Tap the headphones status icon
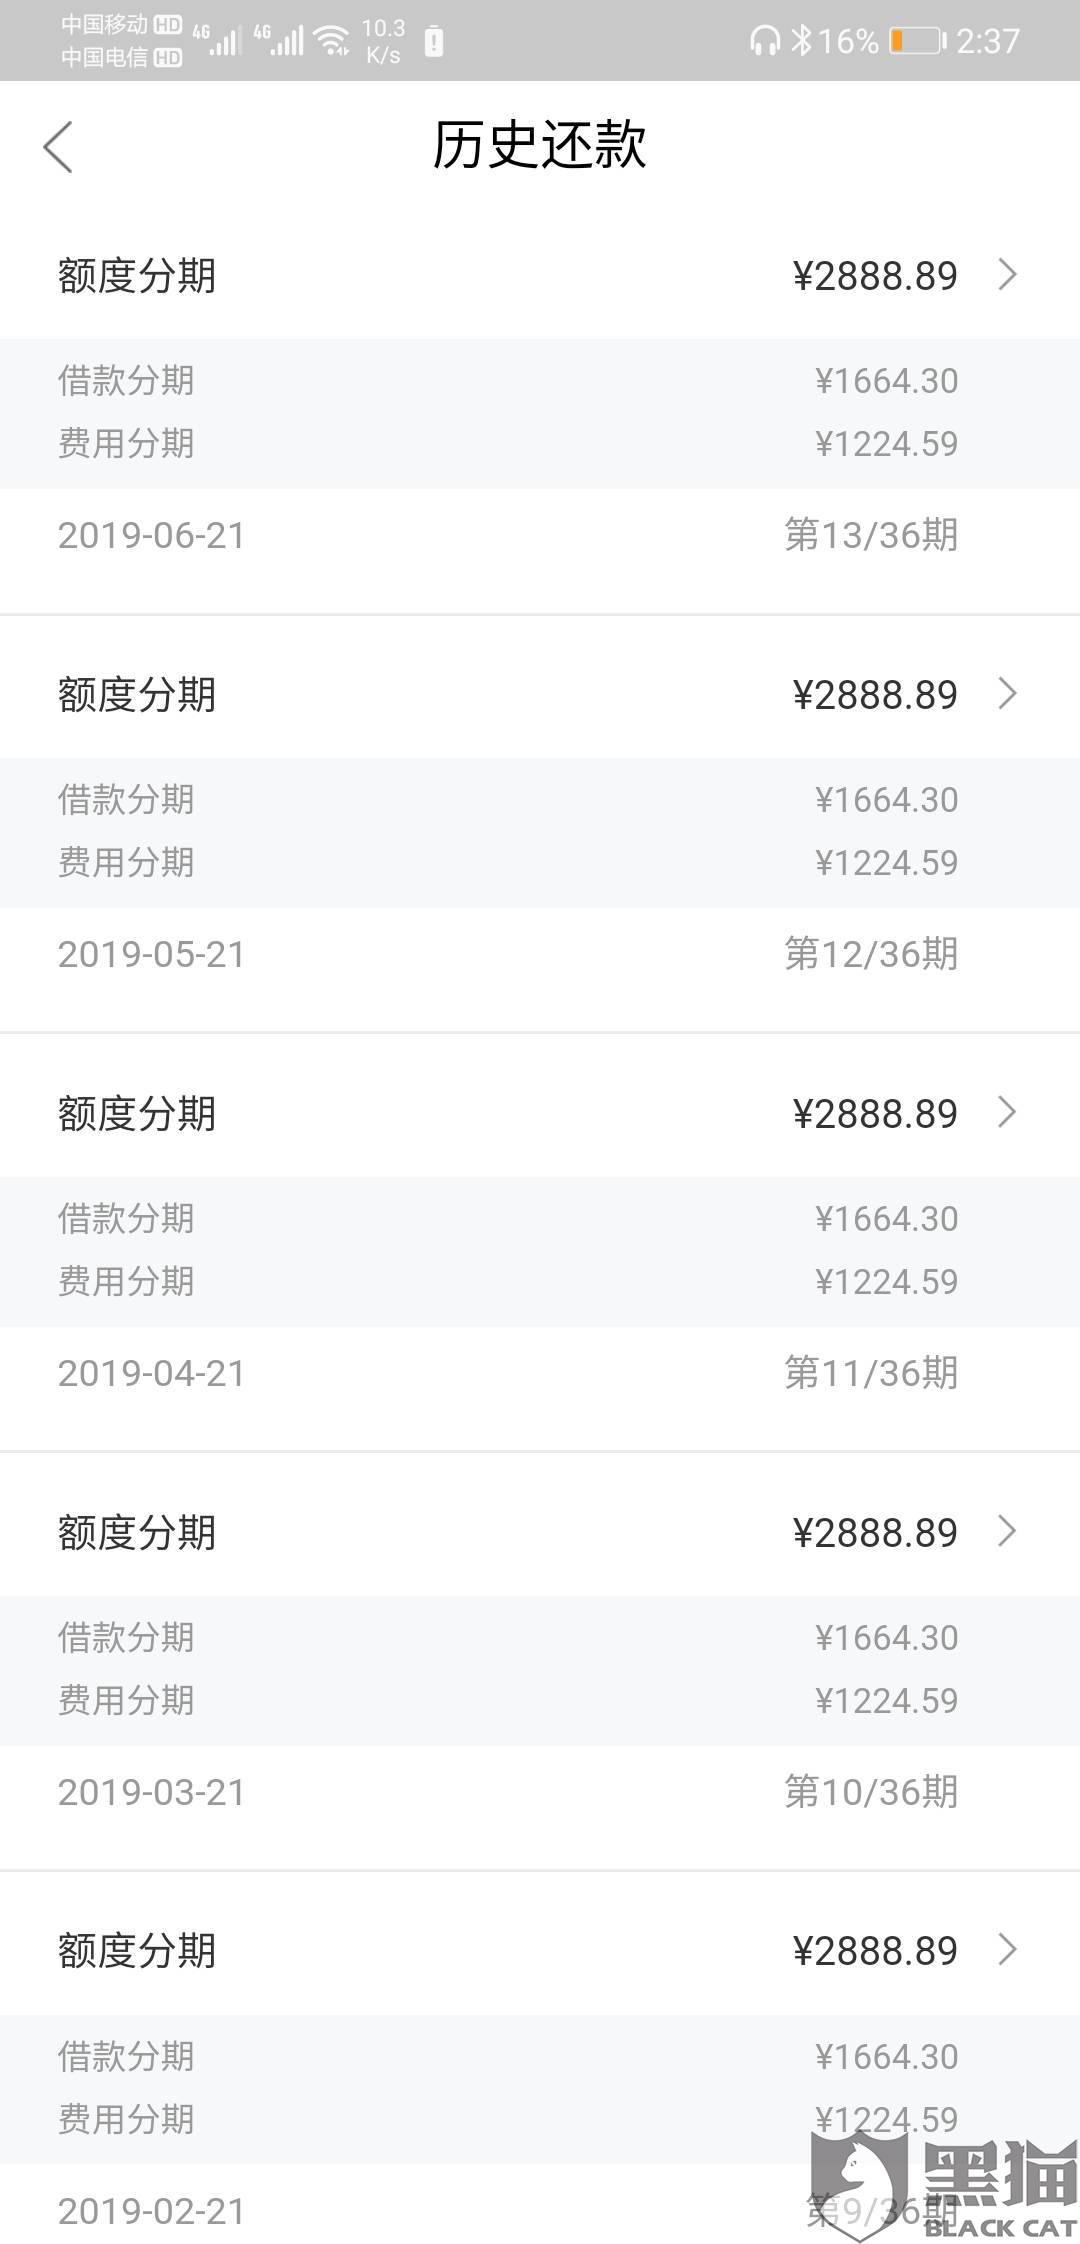The width and height of the screenshot is (1080, 2244). pyautogui.click(x=764, y=40)
